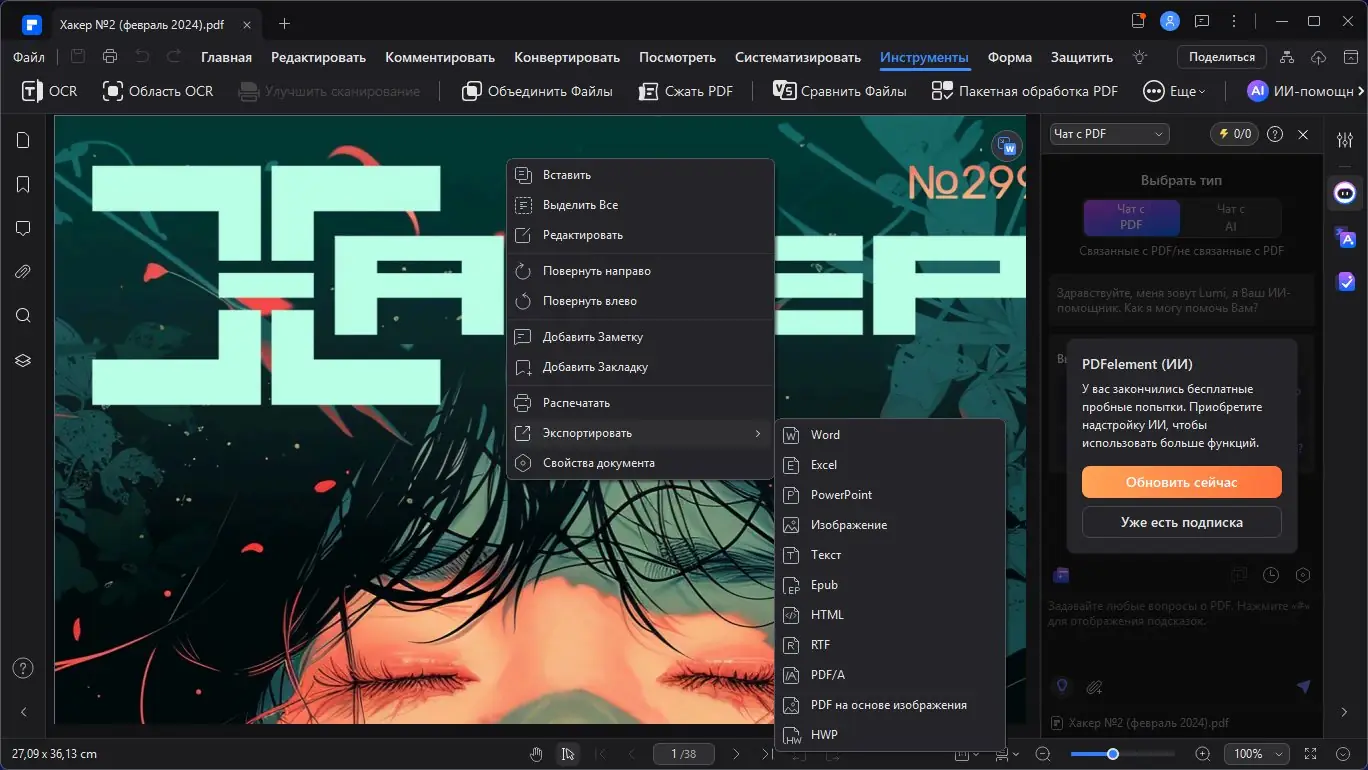Viewport: 1368px width, 770px height.
Task: Open the Файл menu
Action: pyautogui.click(x=29, y=57)
